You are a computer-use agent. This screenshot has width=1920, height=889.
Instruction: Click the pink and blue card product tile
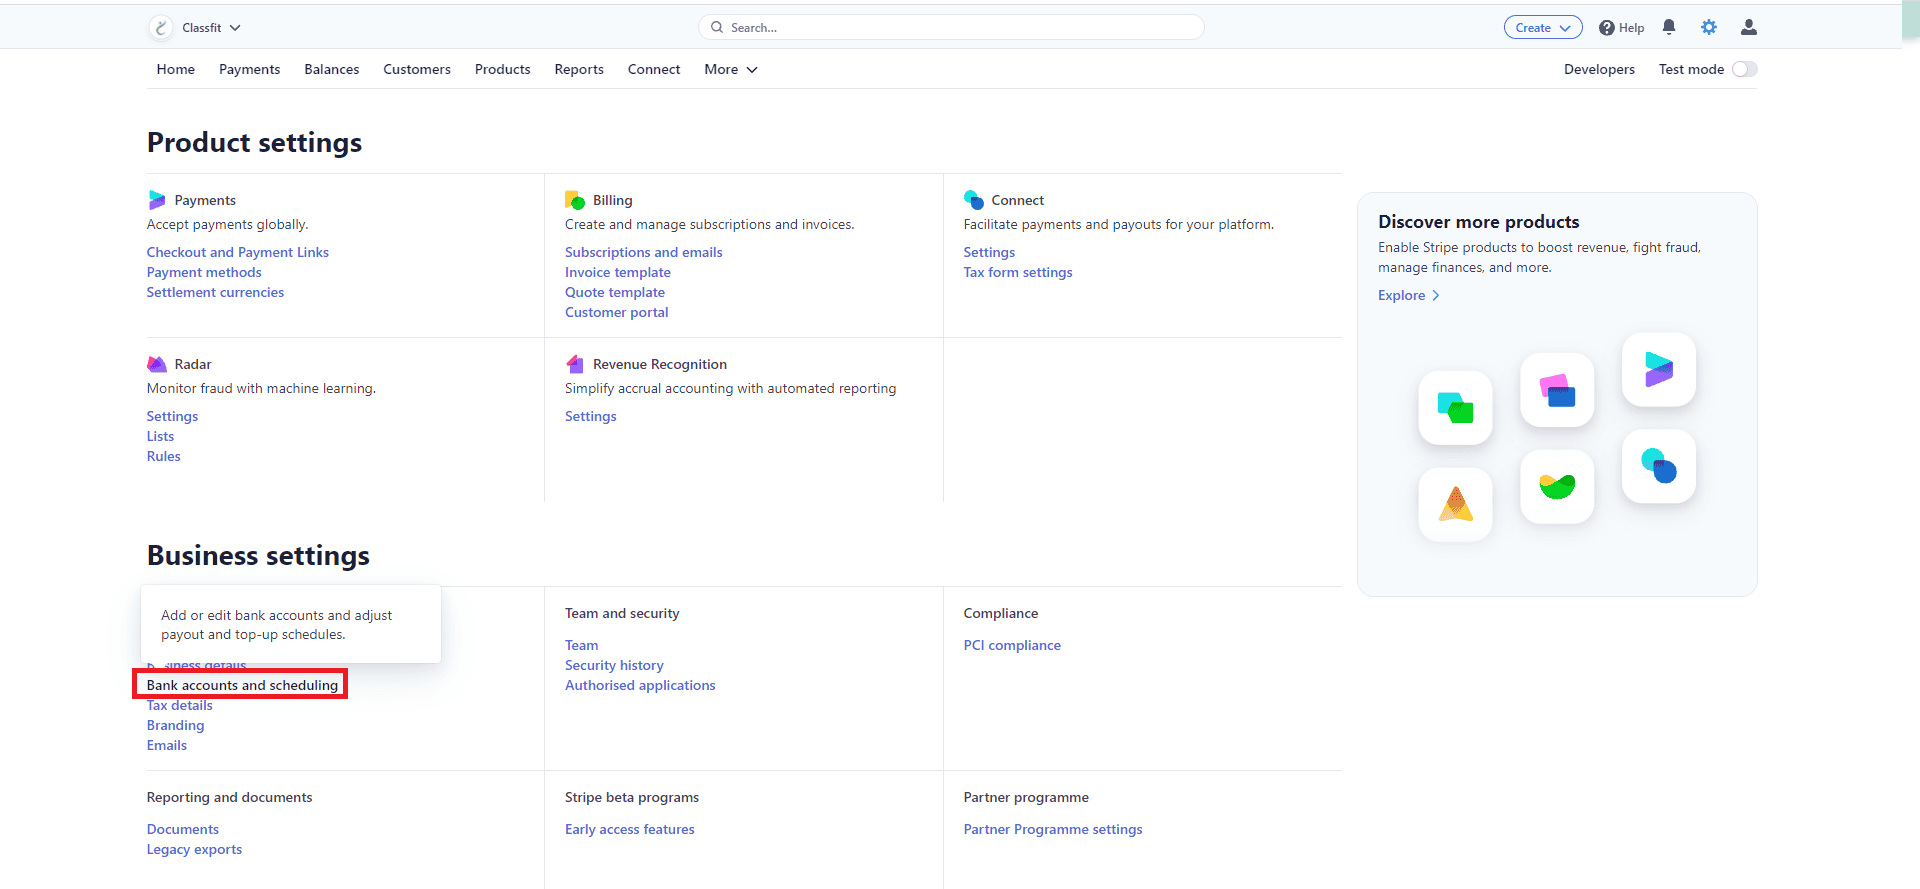pos(1557,390)
